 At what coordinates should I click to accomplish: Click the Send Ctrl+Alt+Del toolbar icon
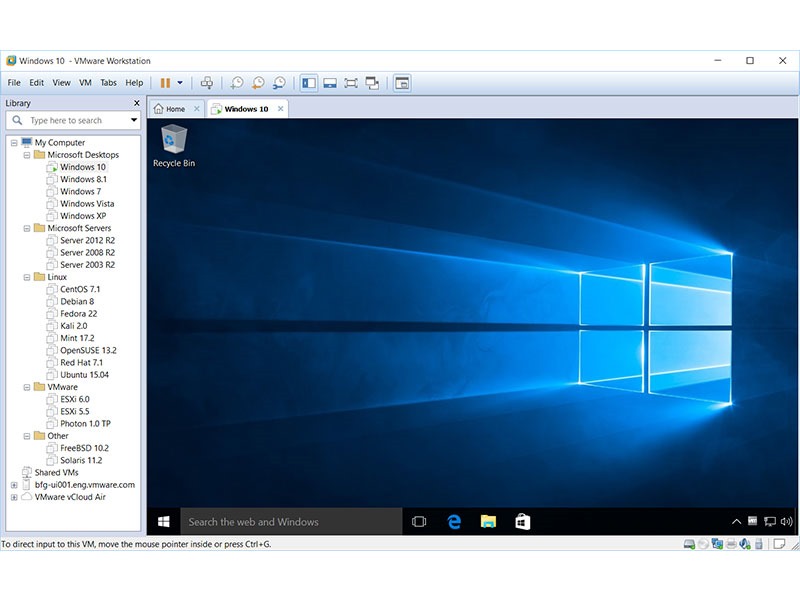click(207, 83)
